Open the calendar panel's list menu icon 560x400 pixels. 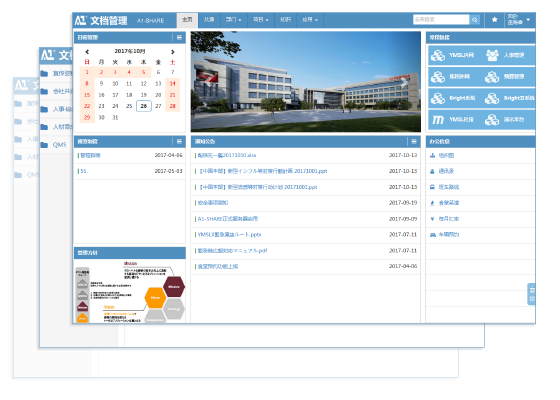click(x=179, y=37)
